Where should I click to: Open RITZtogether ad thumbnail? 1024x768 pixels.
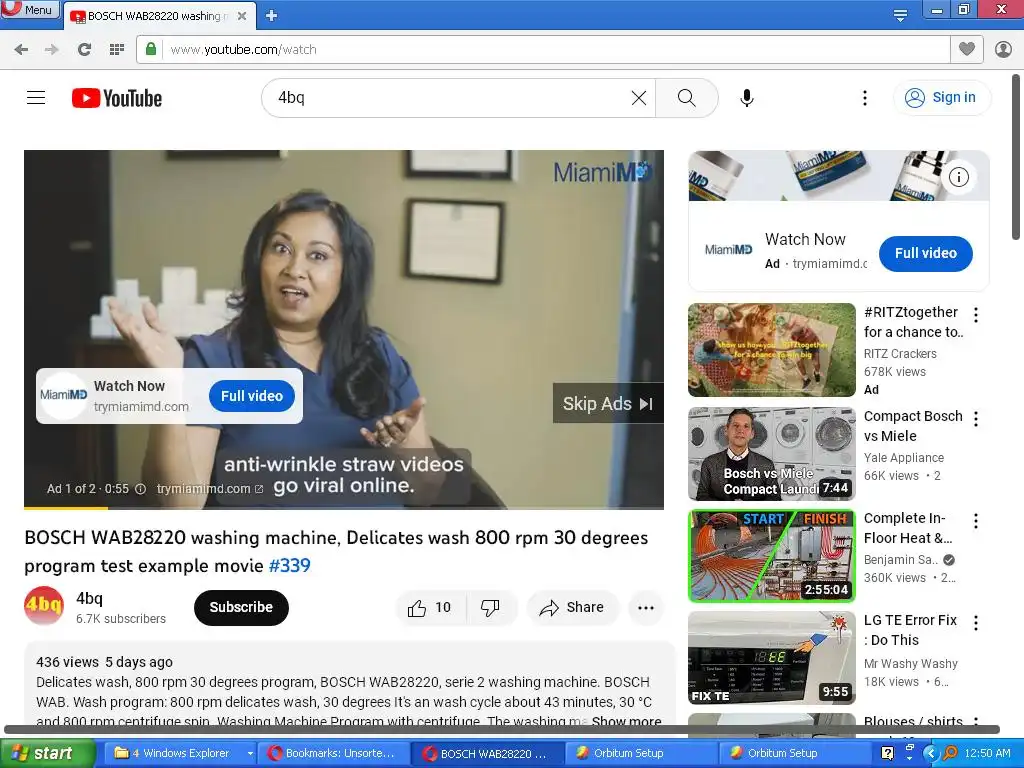click(771, 349)
